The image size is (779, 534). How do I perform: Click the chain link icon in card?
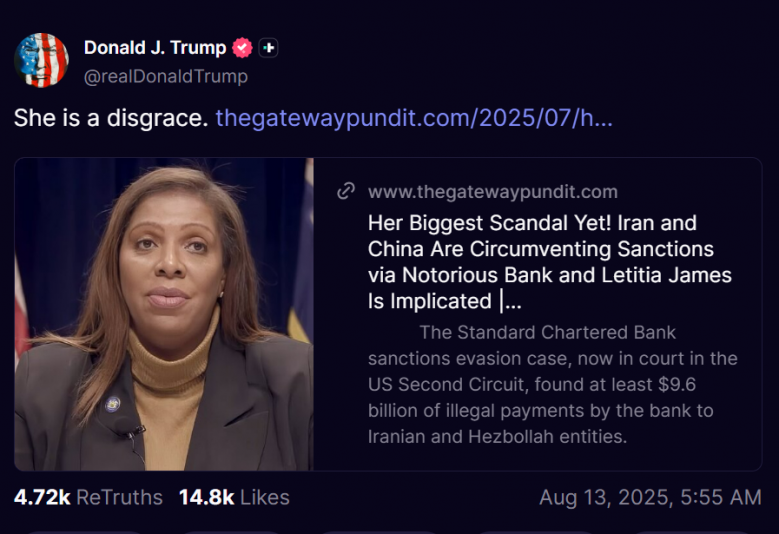tap(346, 191)
